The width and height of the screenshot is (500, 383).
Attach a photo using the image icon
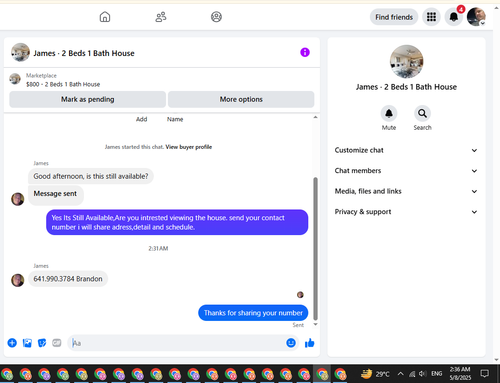(x=27, y=343)
